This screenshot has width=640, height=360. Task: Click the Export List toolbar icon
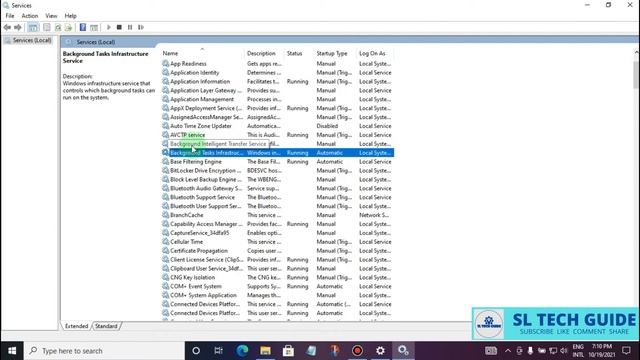(68, 27)
